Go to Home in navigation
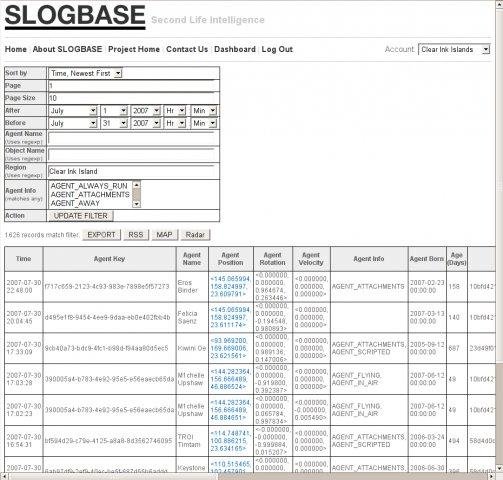The width and height of the screenshot is (503, 480). coord(16,49)
